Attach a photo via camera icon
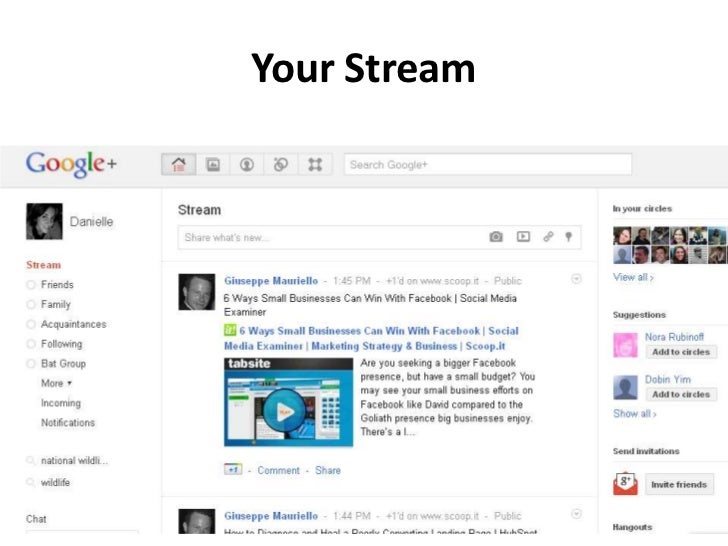728x546 pixels. point(496,237)
